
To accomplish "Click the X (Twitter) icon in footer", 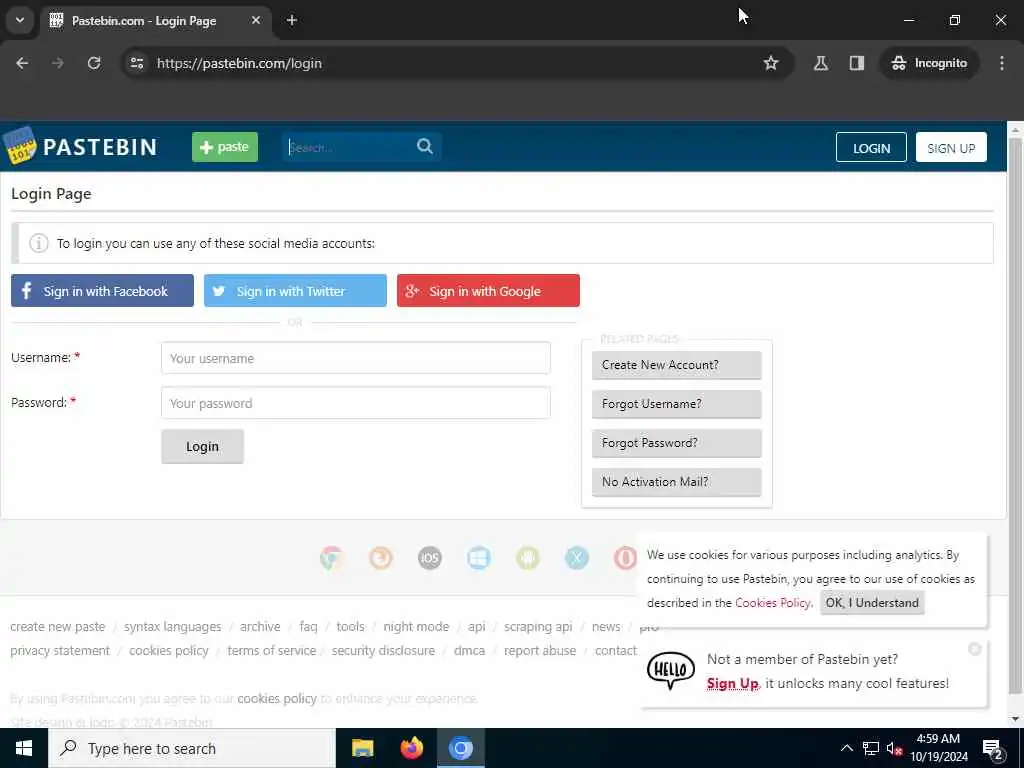I will coord(577,558).
